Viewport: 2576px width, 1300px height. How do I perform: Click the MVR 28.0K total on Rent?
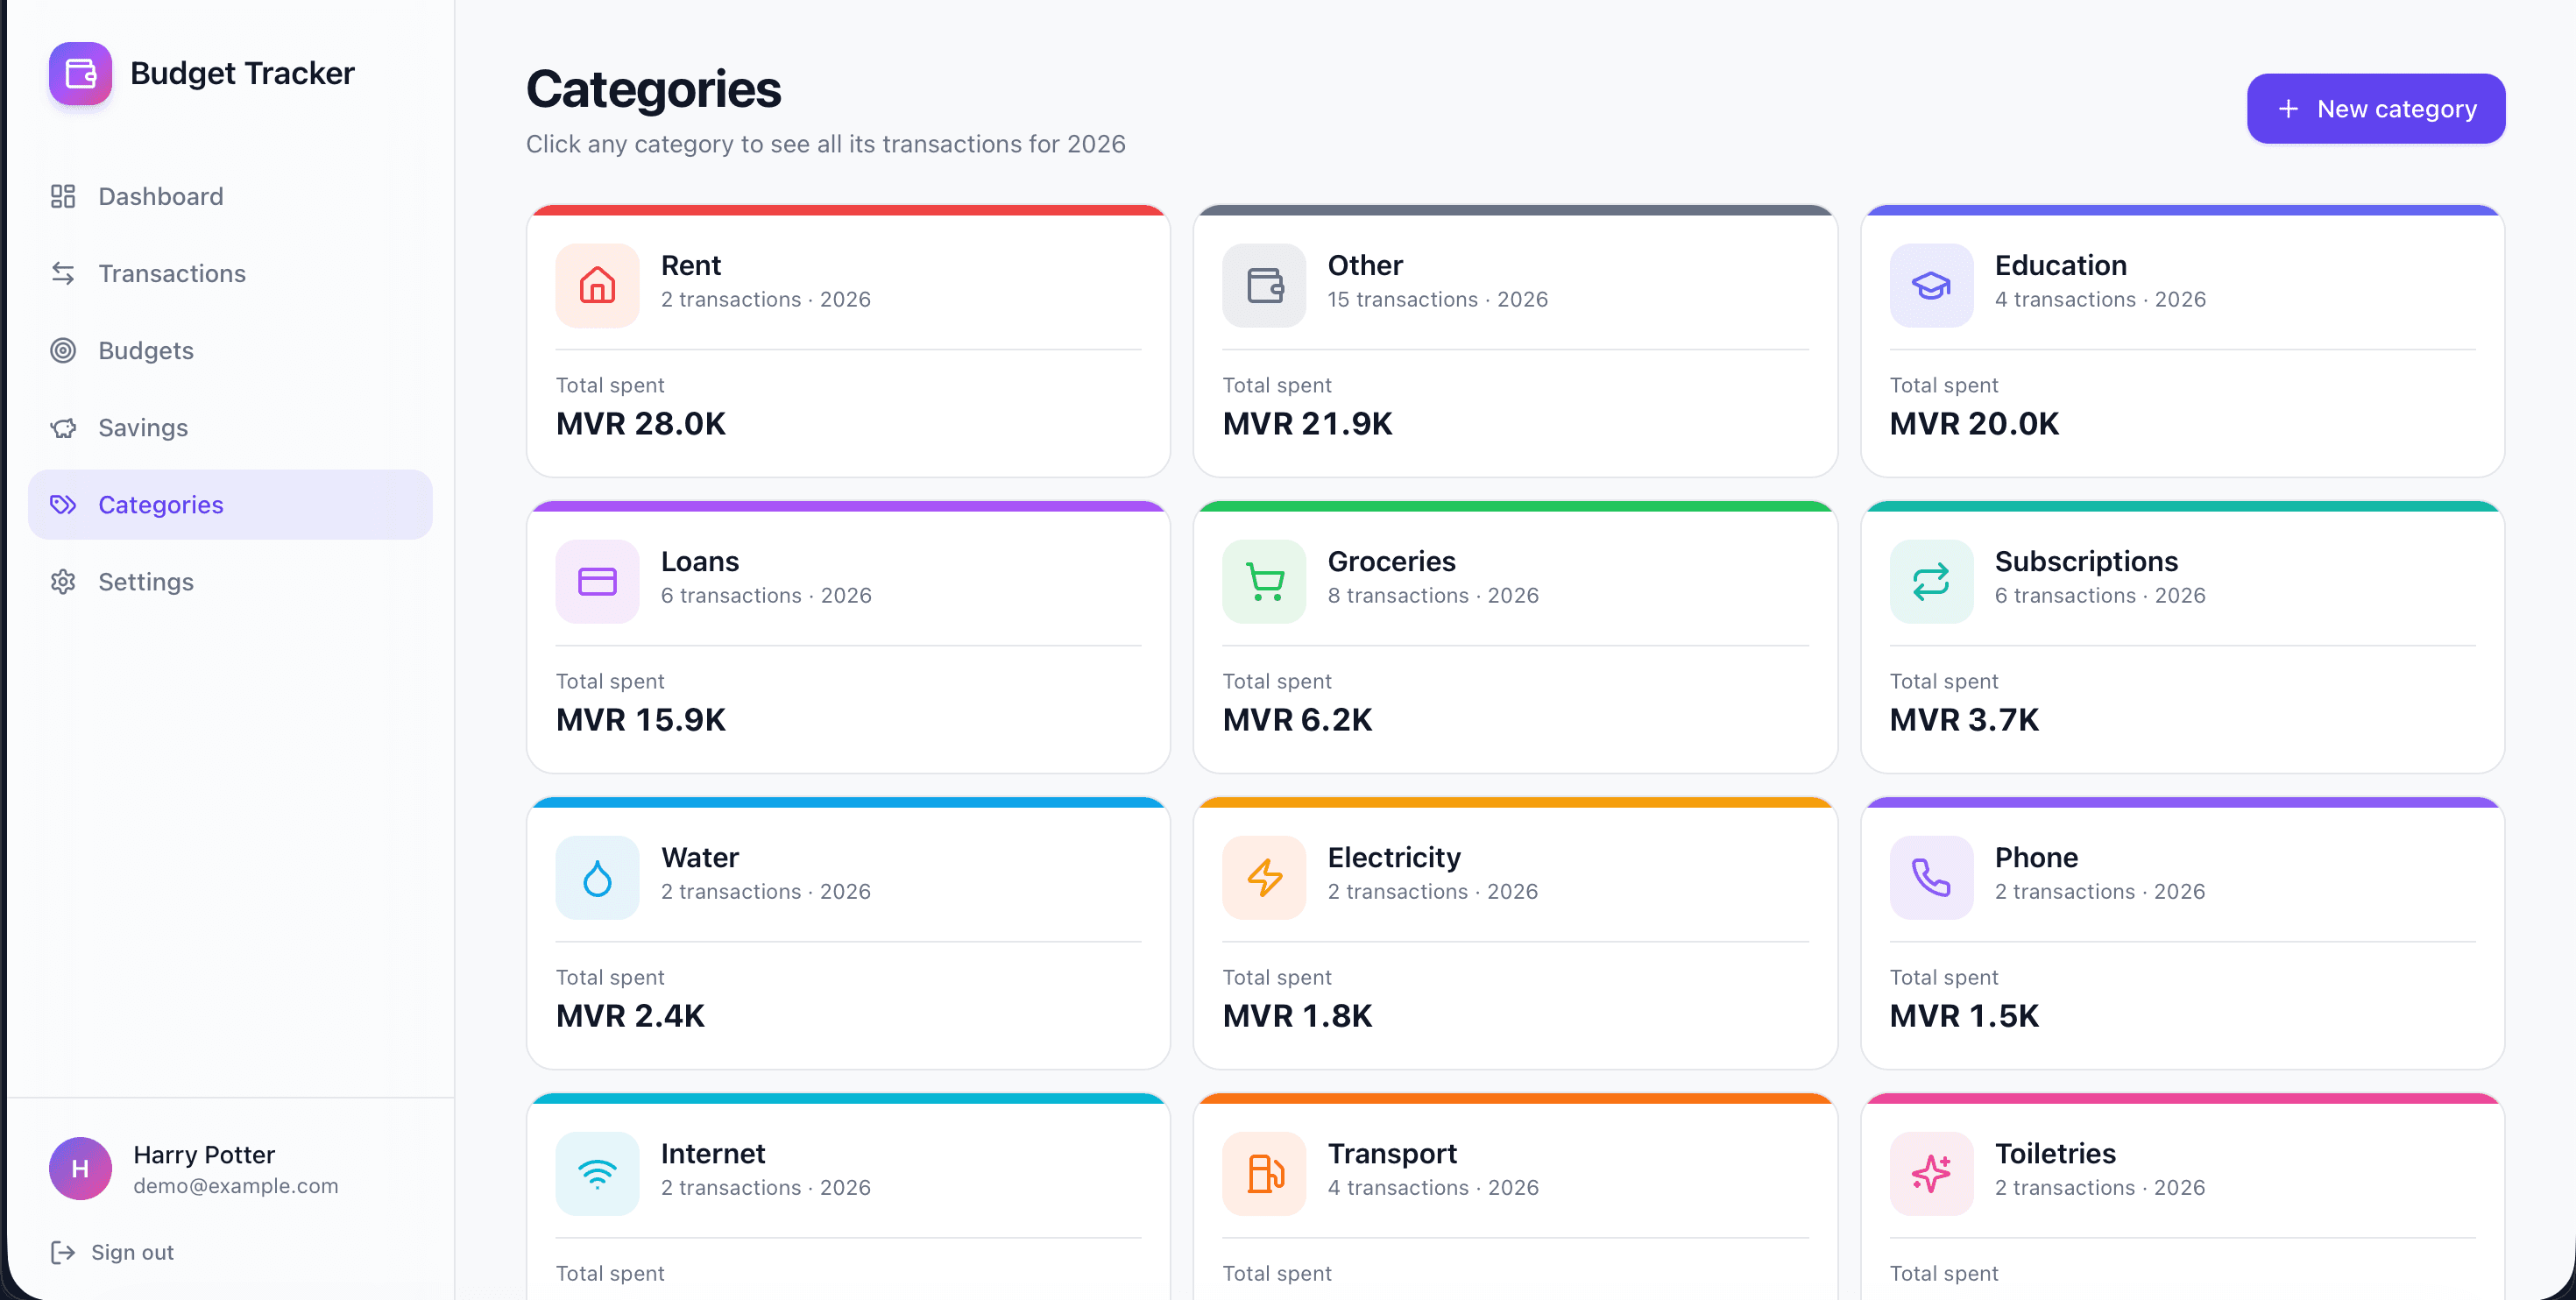641,423
